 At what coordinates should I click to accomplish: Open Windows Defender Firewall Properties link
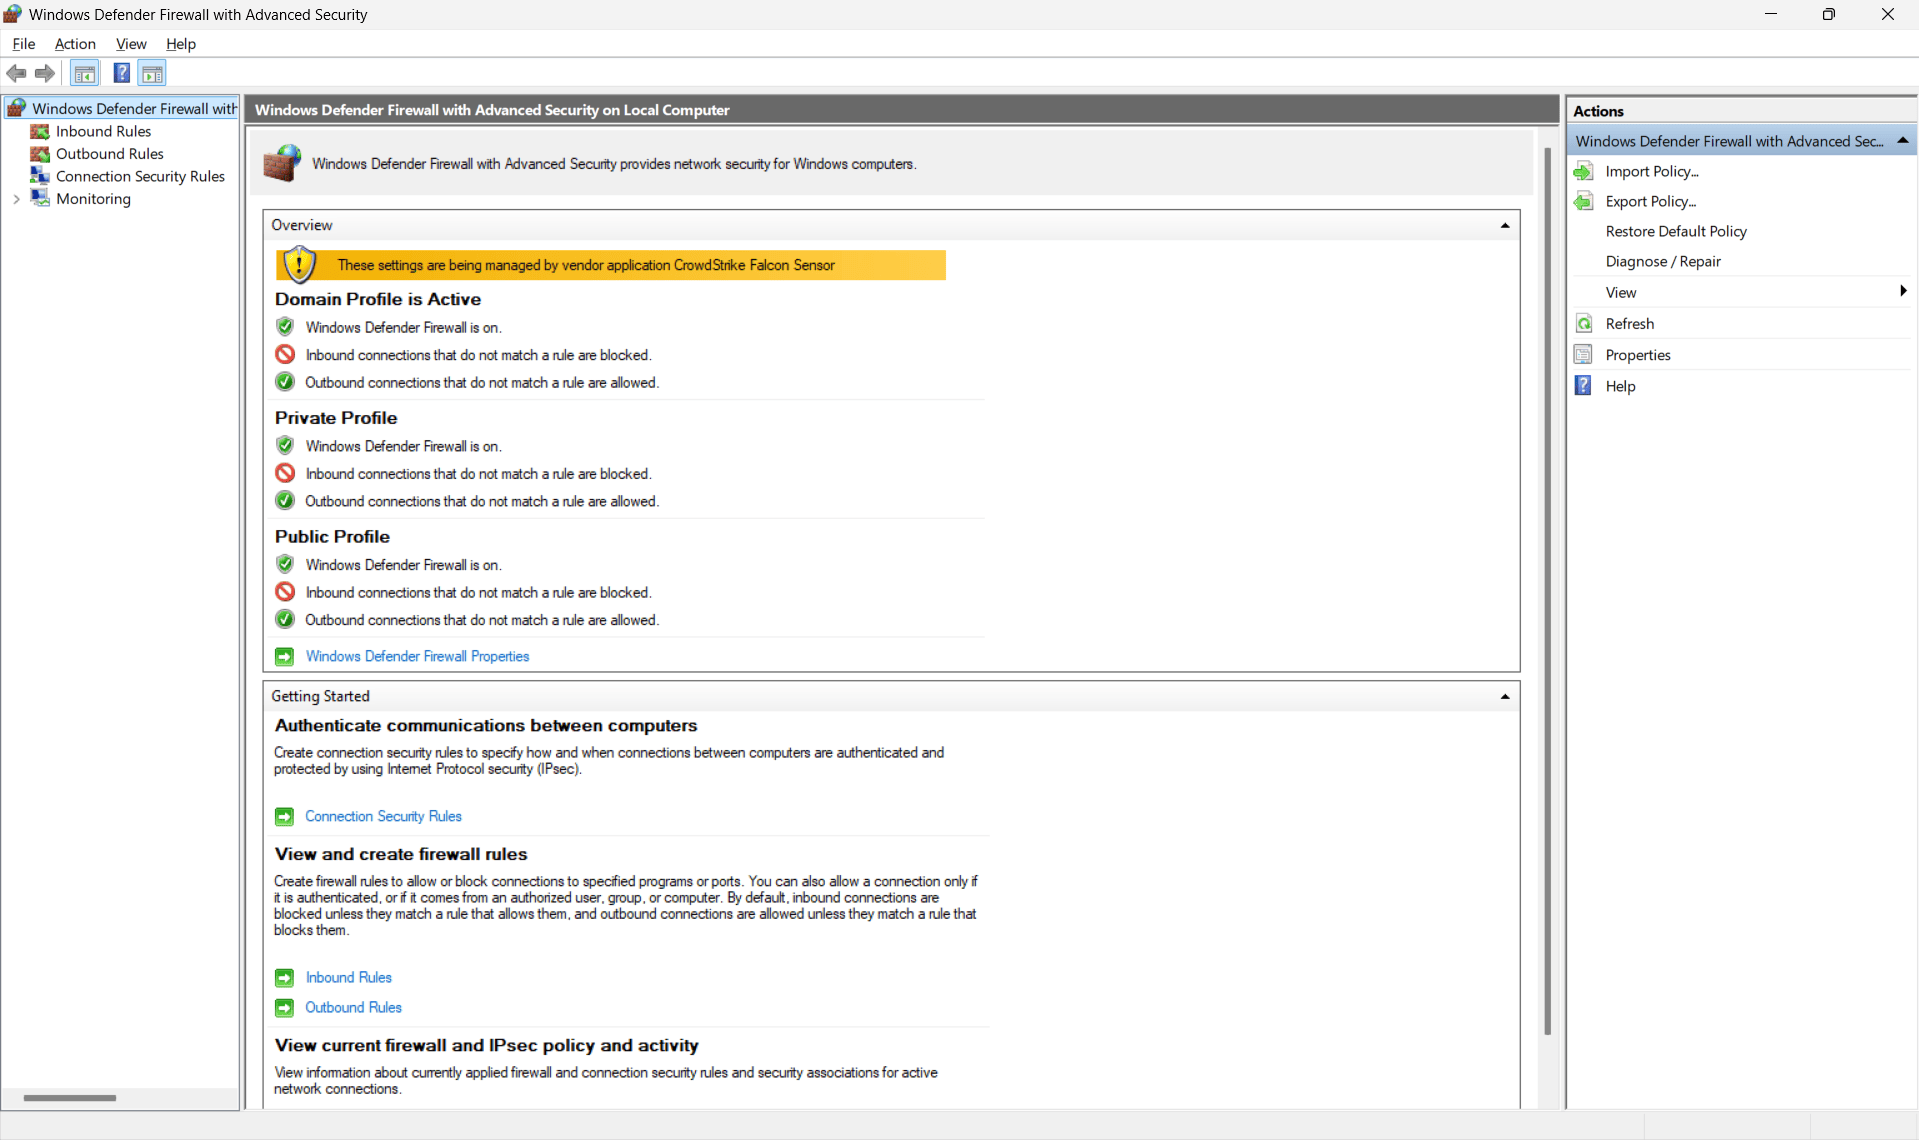[x=418, y=656]
